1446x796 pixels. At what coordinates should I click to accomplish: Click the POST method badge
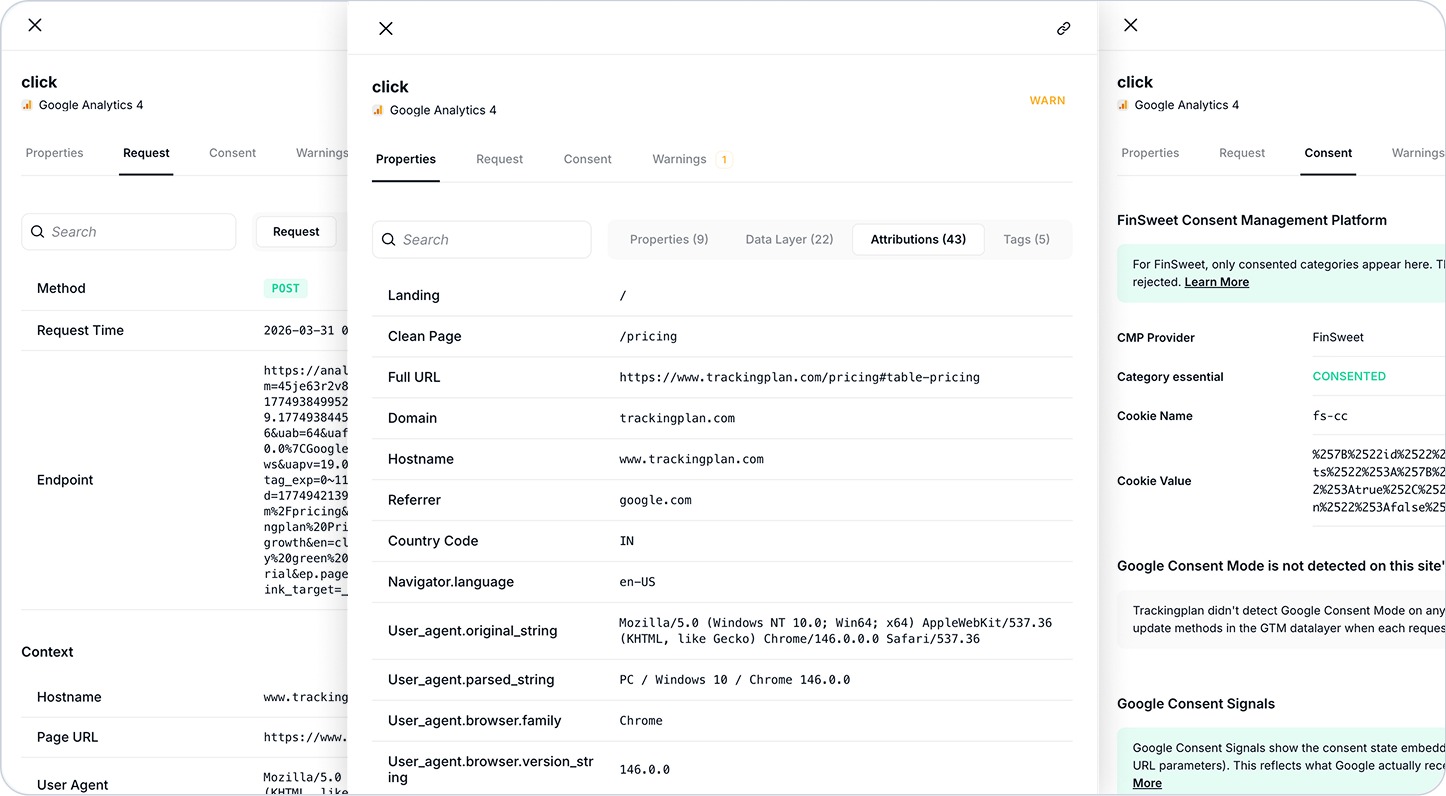coord(285,288)
